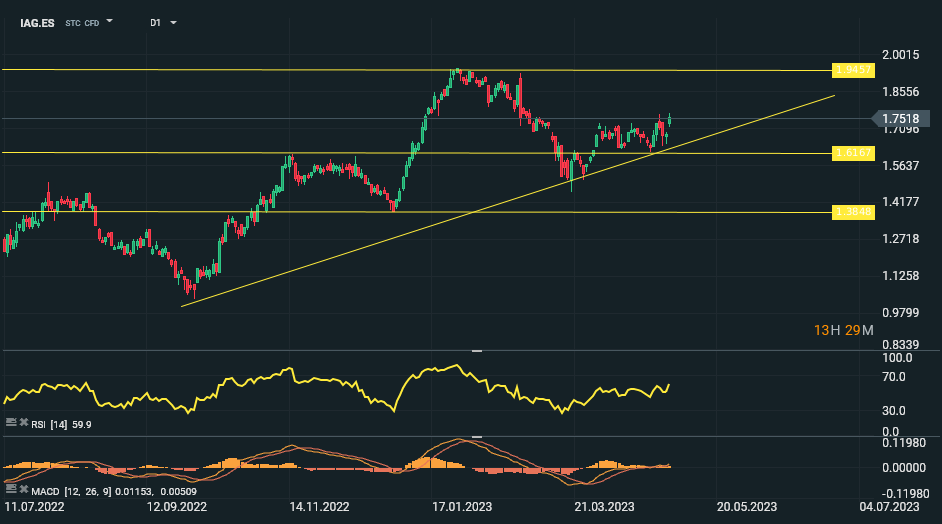This screenshot has width=942, height=524.
Task: Click the 12.09.2022 date on time axis
Action: pyautogui.click(x=177, y=507)
